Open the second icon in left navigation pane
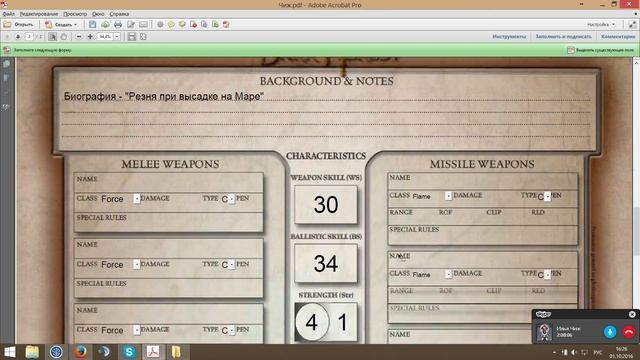This screenshot has height=360, width=640. coord(7,78)
